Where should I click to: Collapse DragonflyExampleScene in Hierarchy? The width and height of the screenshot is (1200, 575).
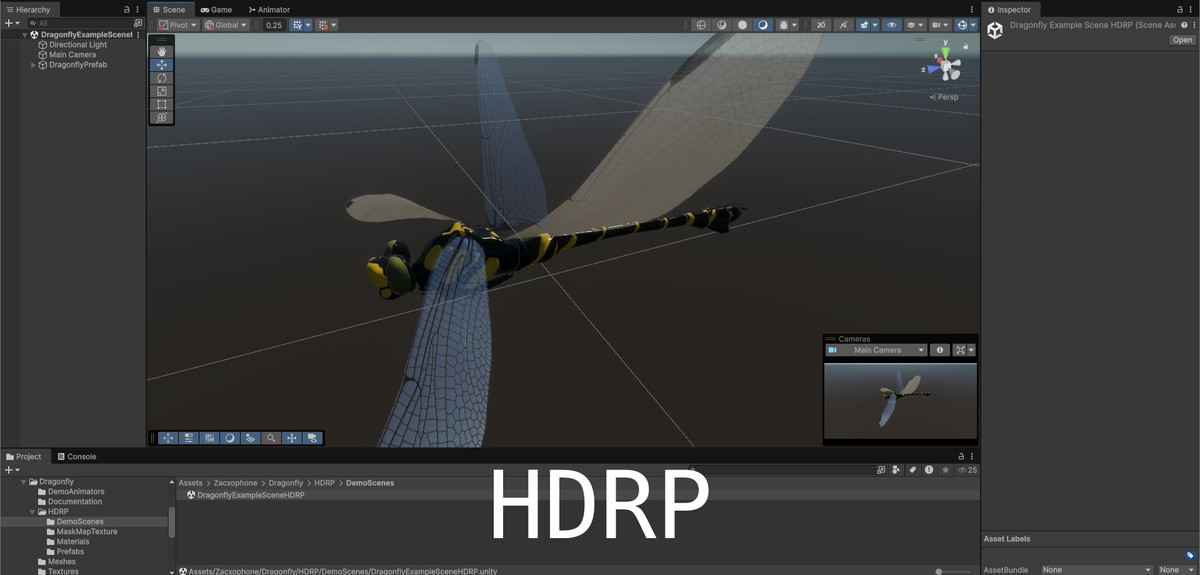pos(25,34)
